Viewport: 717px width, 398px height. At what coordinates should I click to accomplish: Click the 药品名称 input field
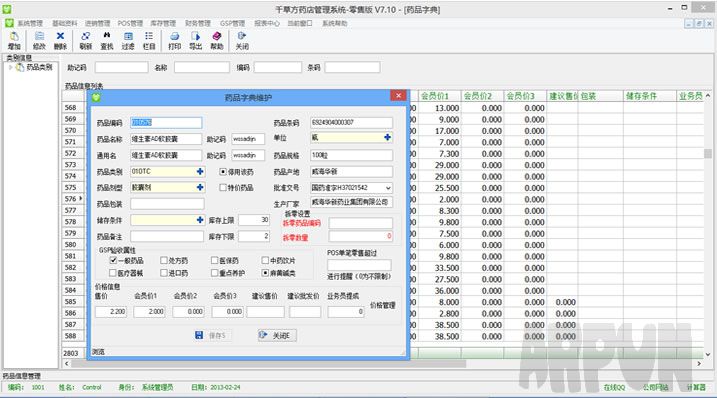[x=166, y=139]
